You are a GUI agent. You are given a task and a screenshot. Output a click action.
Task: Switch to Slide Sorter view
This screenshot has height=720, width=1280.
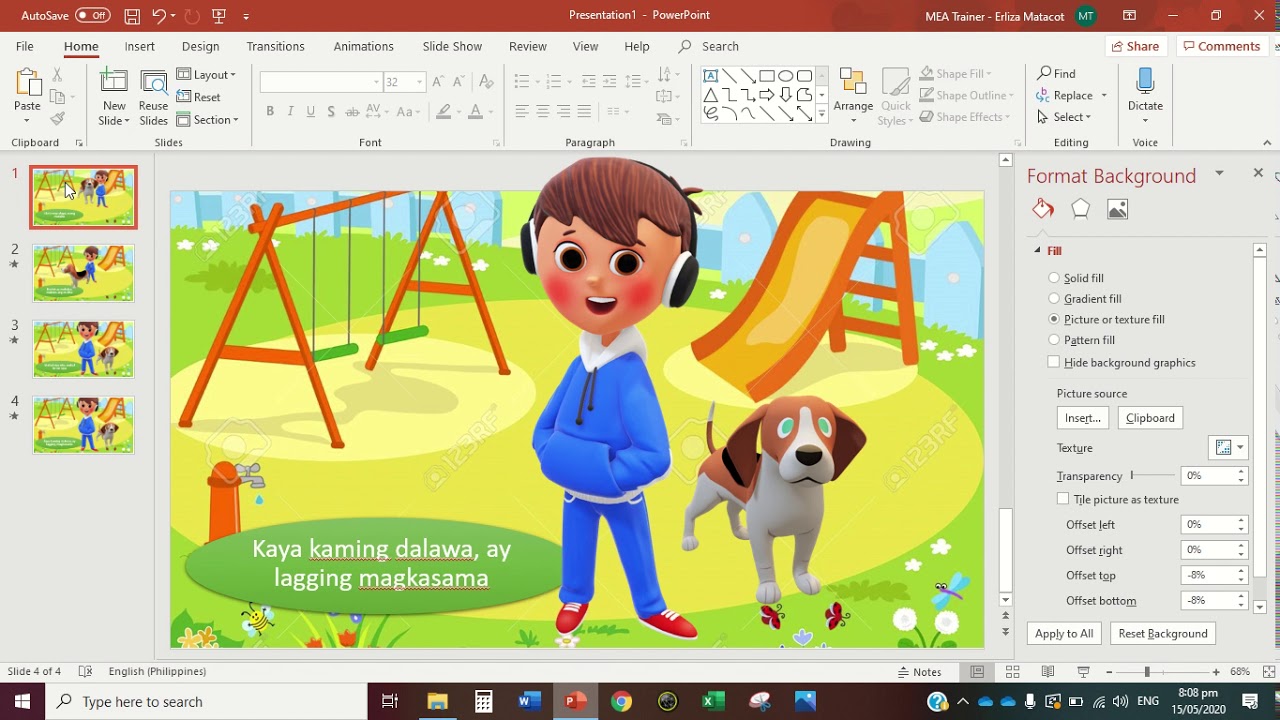click(x=1013, y=672)
